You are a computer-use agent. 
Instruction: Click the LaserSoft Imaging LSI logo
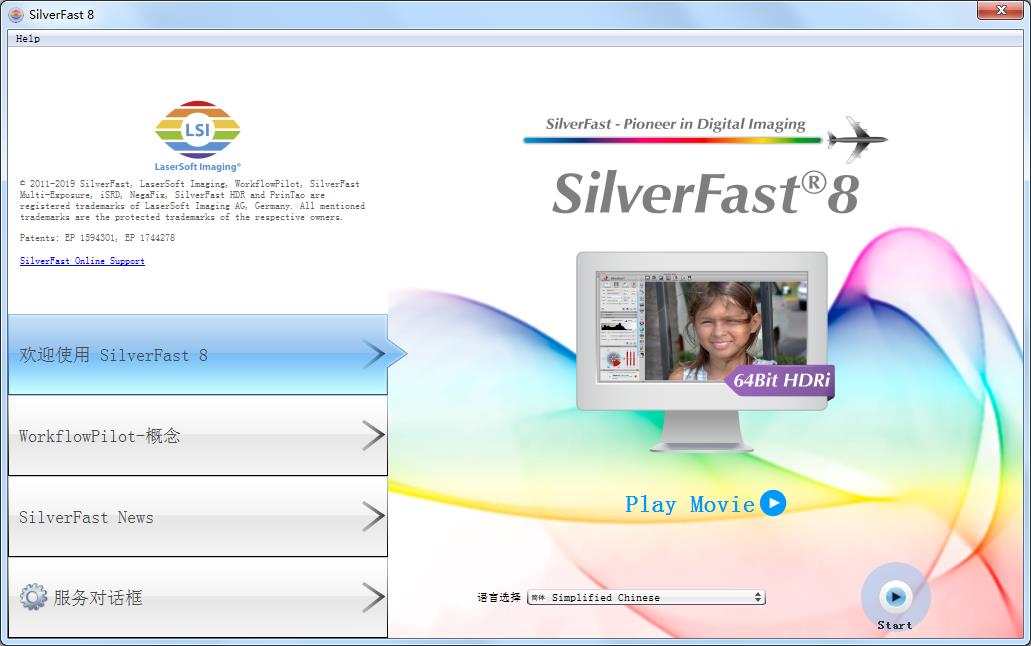[197, 136]
